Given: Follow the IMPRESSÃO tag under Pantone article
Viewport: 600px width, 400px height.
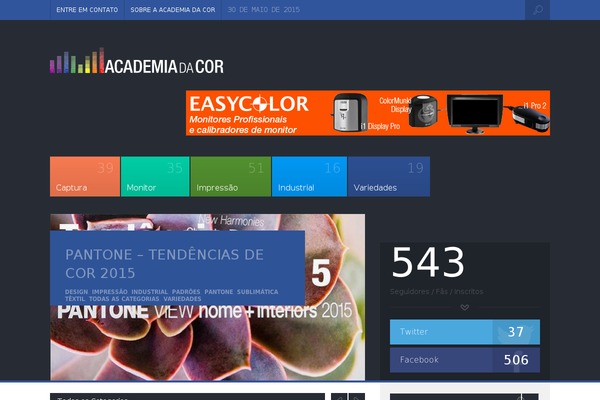Looking at the screenshot, I should point(109,292).
